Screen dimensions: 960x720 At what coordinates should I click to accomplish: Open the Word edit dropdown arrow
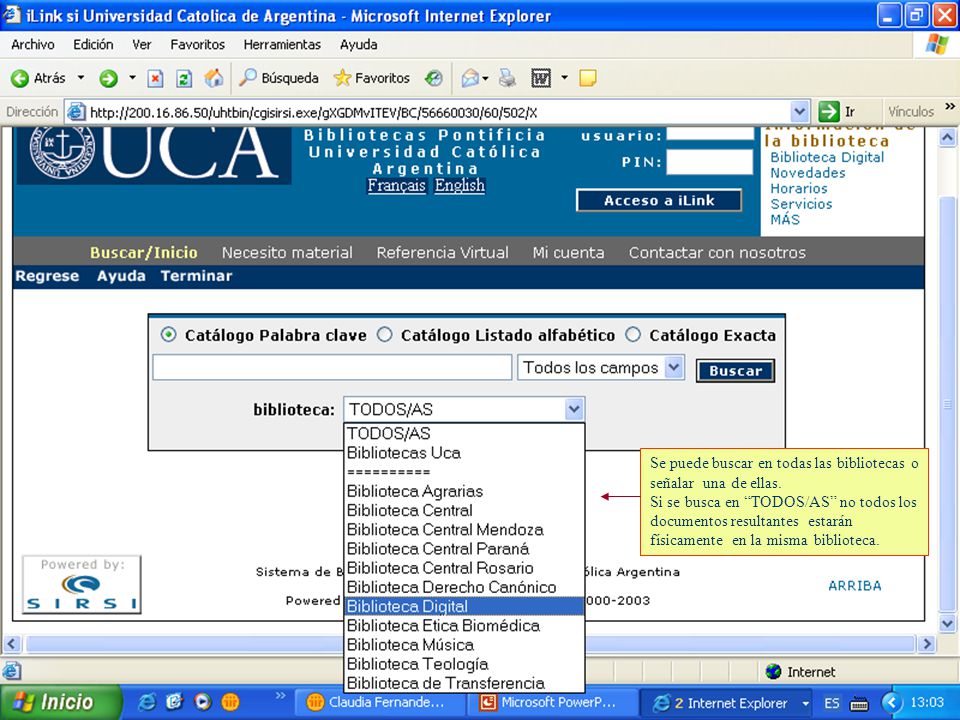coord(564,78)
